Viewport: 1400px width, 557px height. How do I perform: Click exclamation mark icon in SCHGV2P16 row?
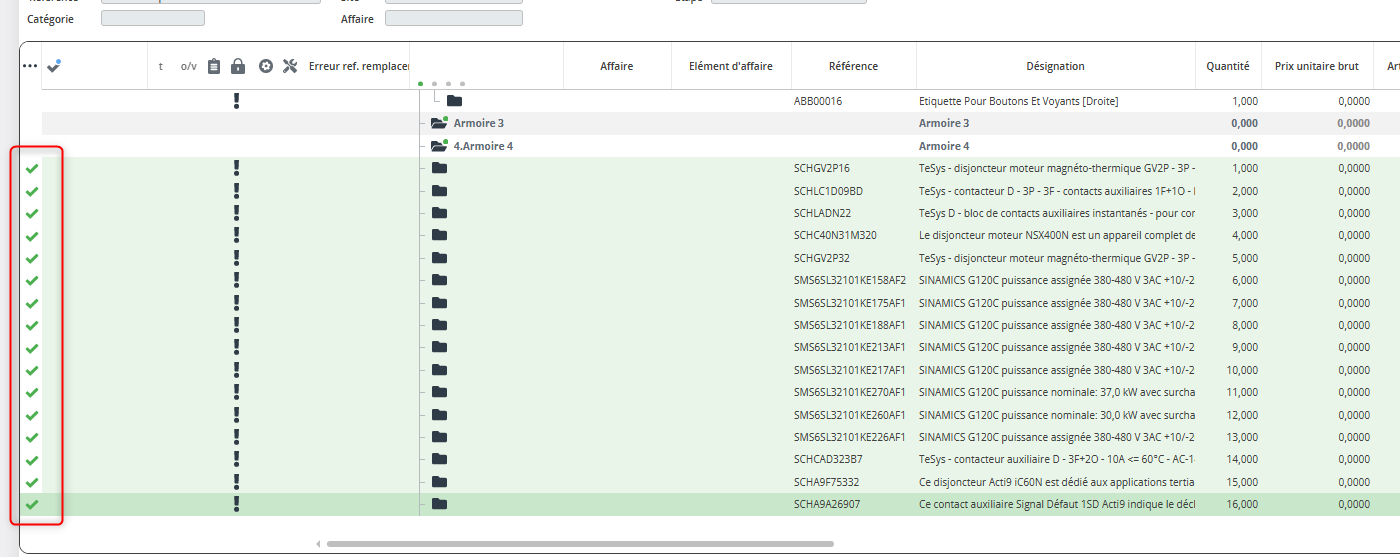coord(236,168)
